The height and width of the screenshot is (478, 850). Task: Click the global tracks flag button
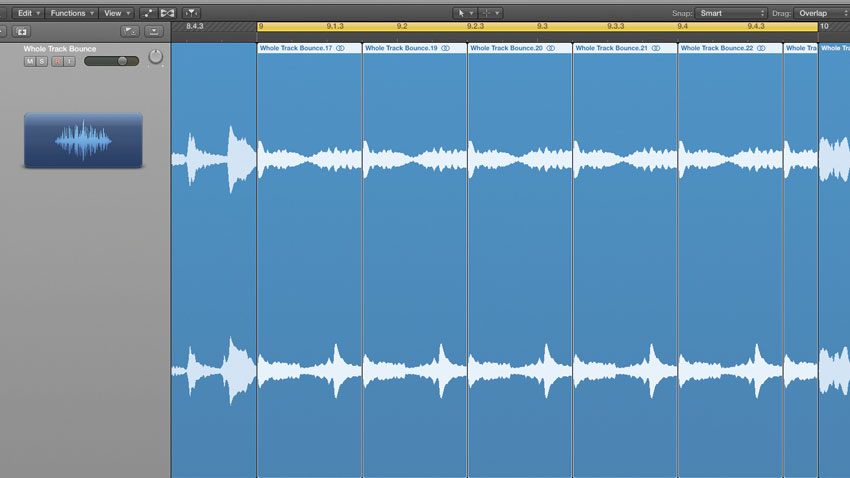[130, 31]
